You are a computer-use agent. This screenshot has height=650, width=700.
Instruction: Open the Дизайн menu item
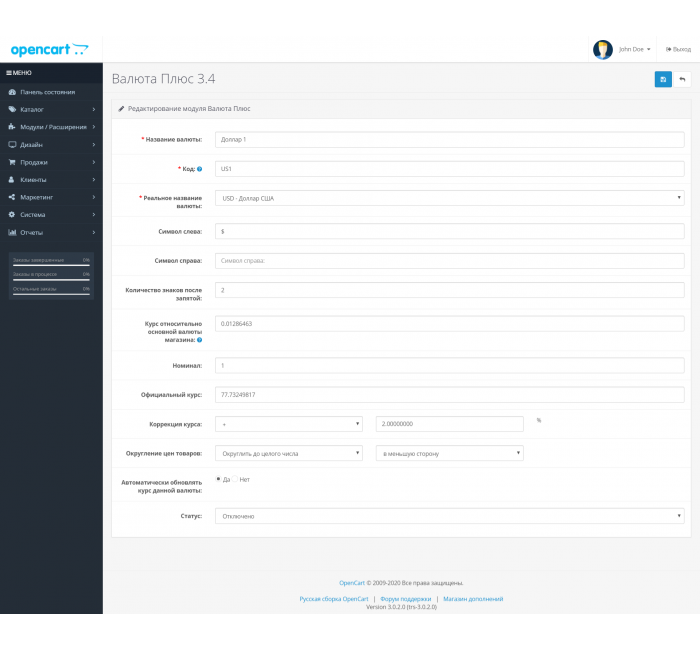(x=51, y=145)
